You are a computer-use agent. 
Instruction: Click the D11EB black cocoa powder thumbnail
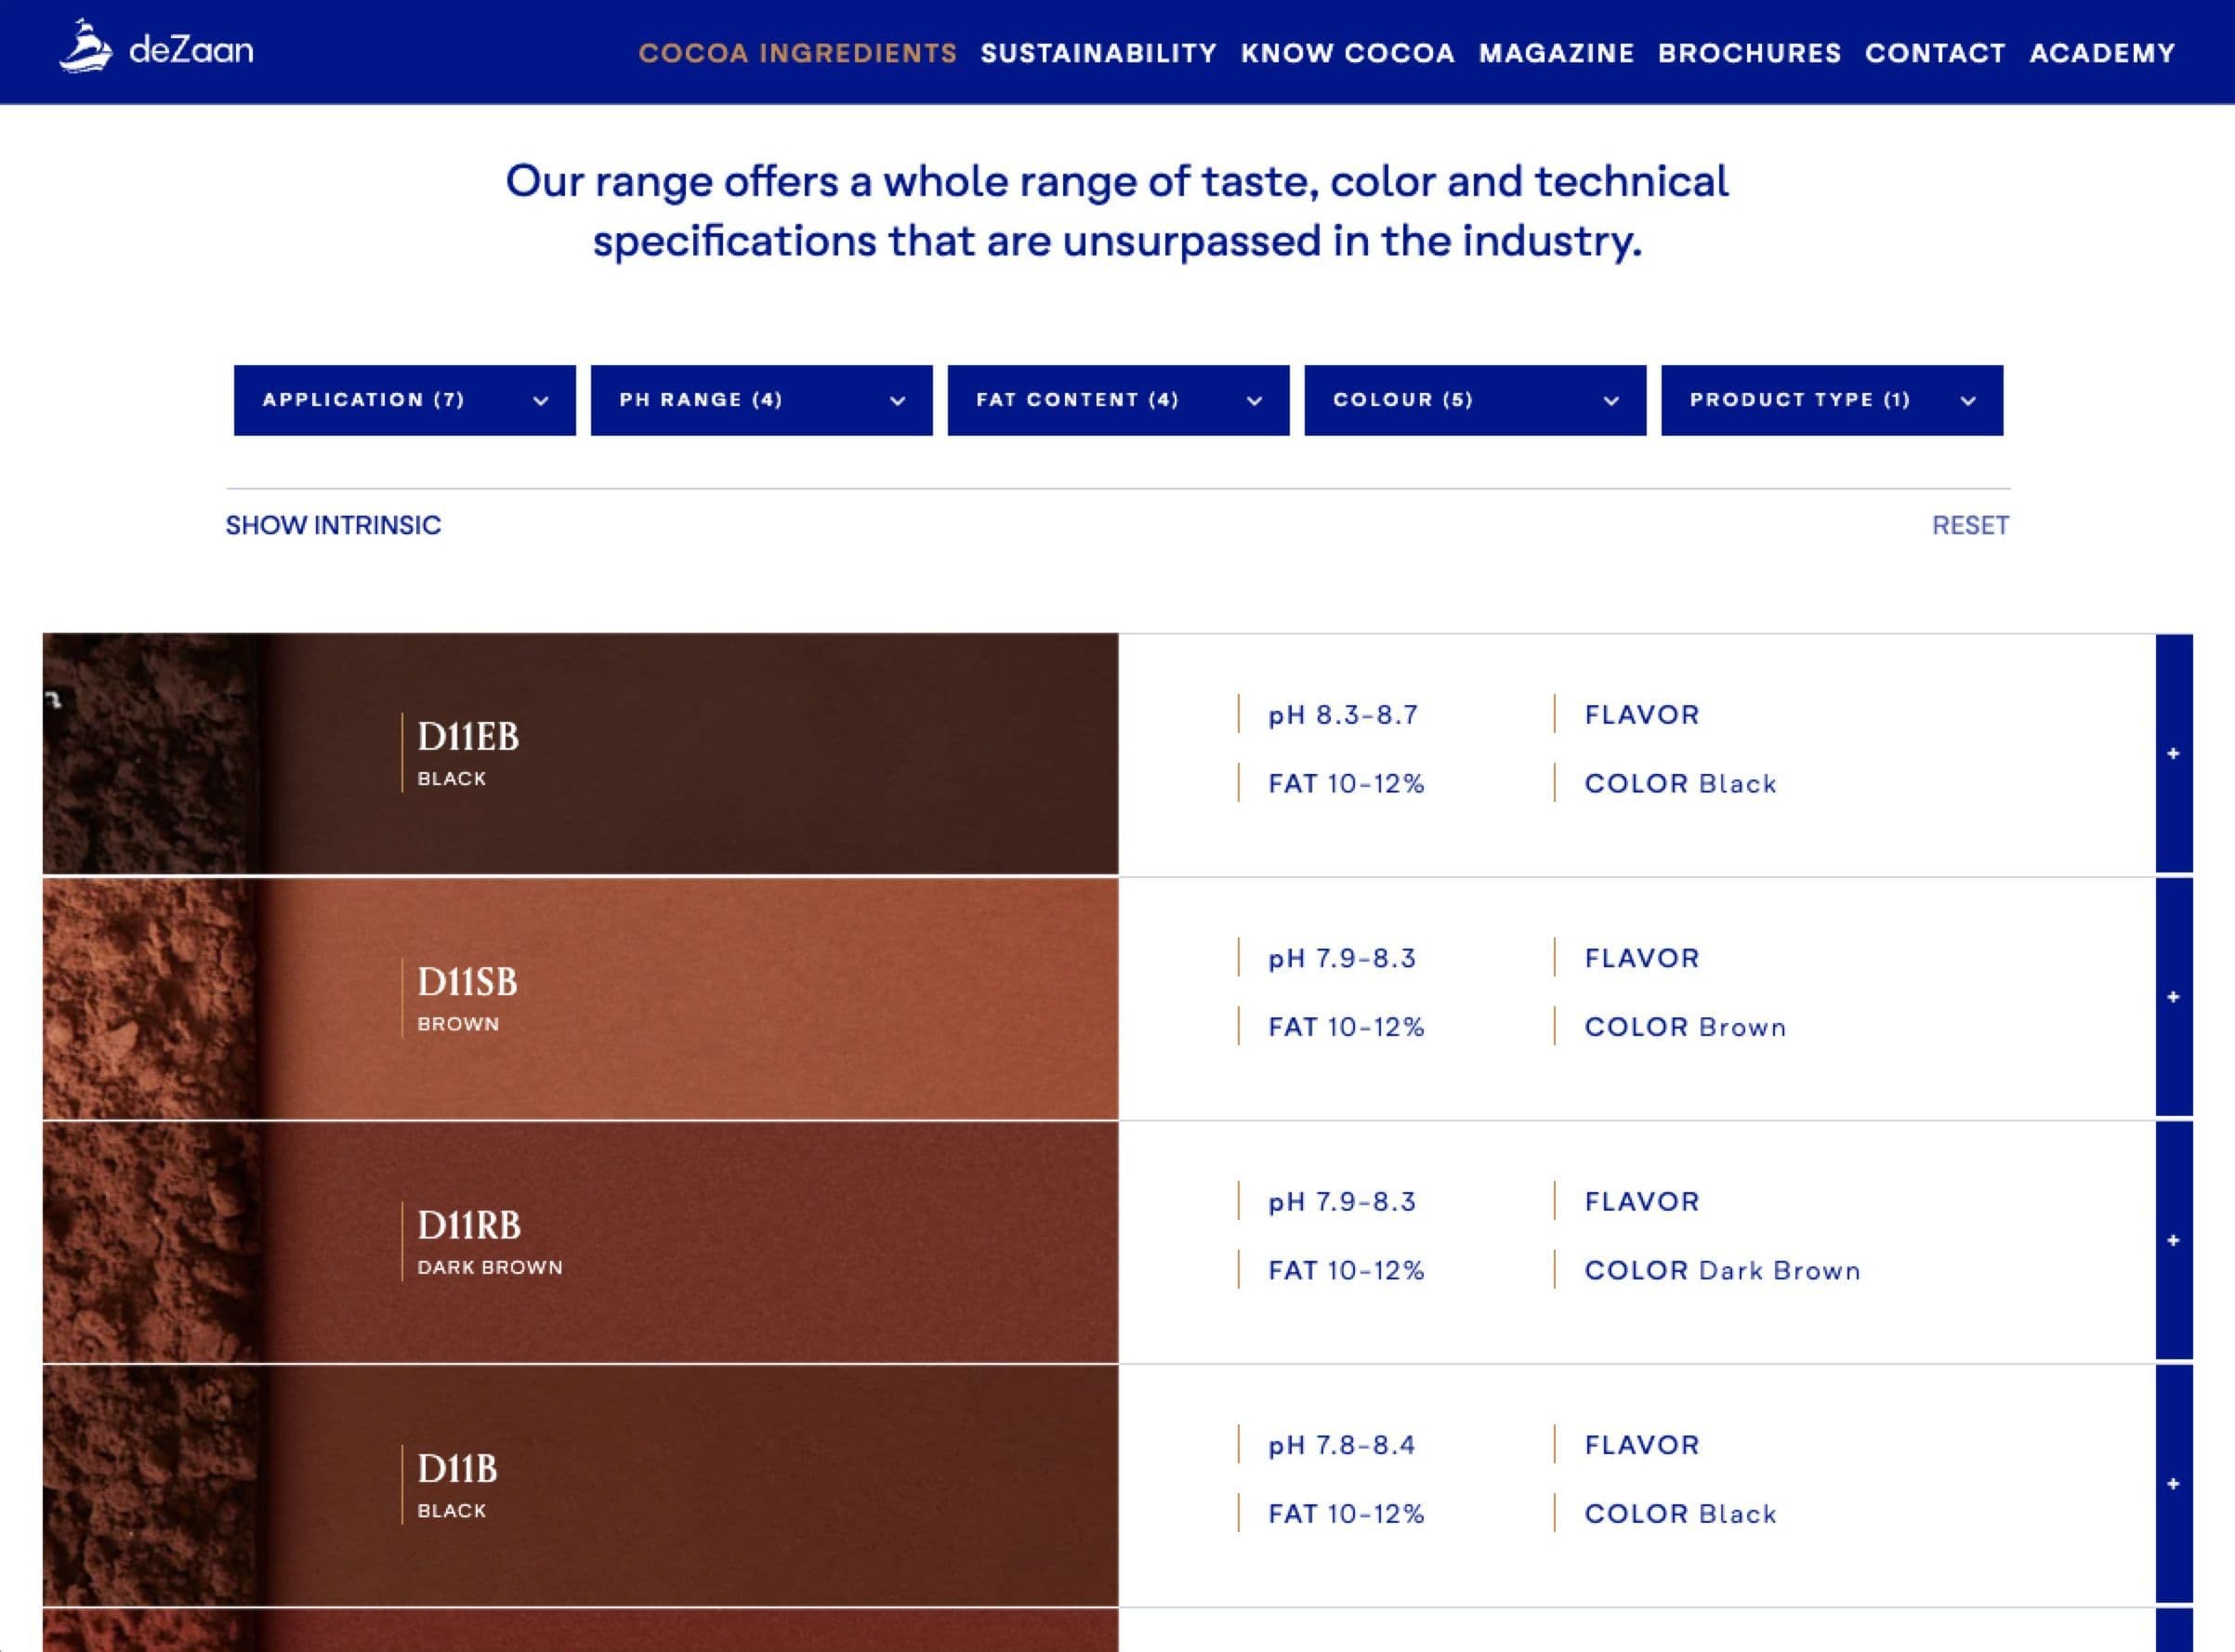pos(150,754)
